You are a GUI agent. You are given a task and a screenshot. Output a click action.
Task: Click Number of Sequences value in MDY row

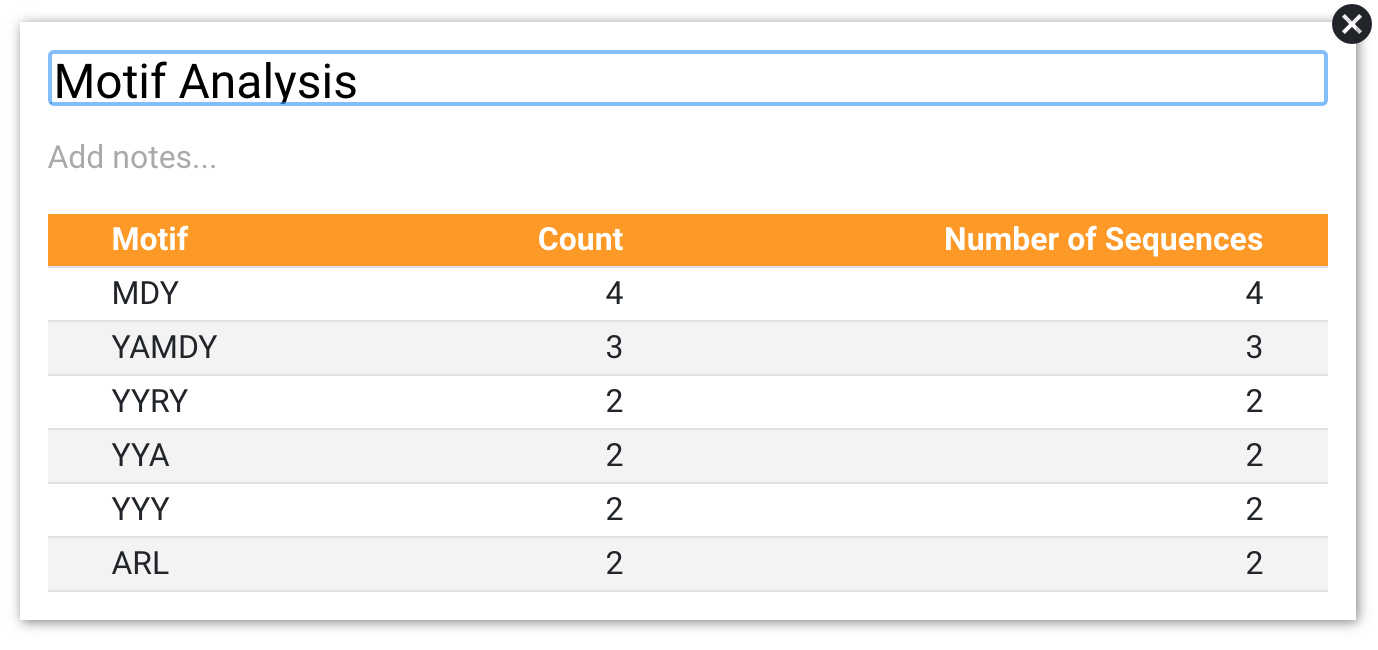(x=1254, y=294)
